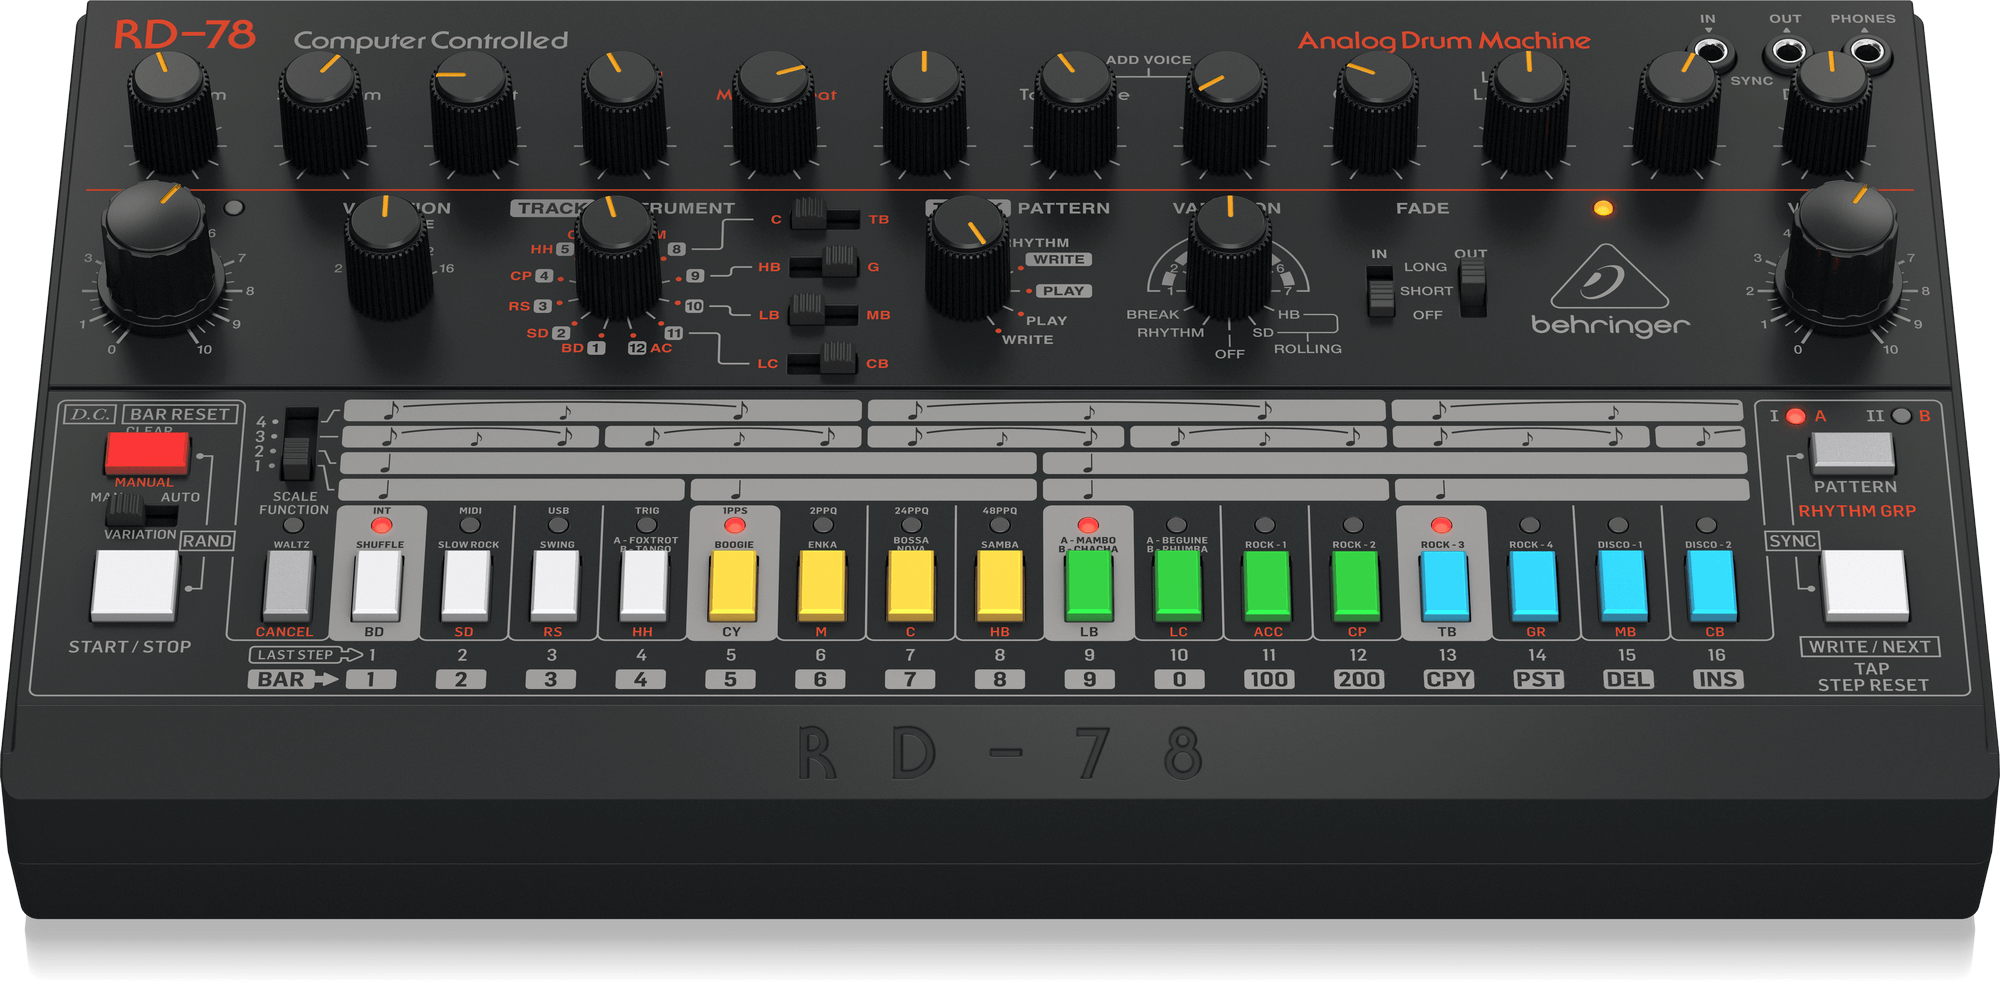Screen dimensions: 2000x983
Task: Tap the green CP step button
Action: pos(1356,586)
